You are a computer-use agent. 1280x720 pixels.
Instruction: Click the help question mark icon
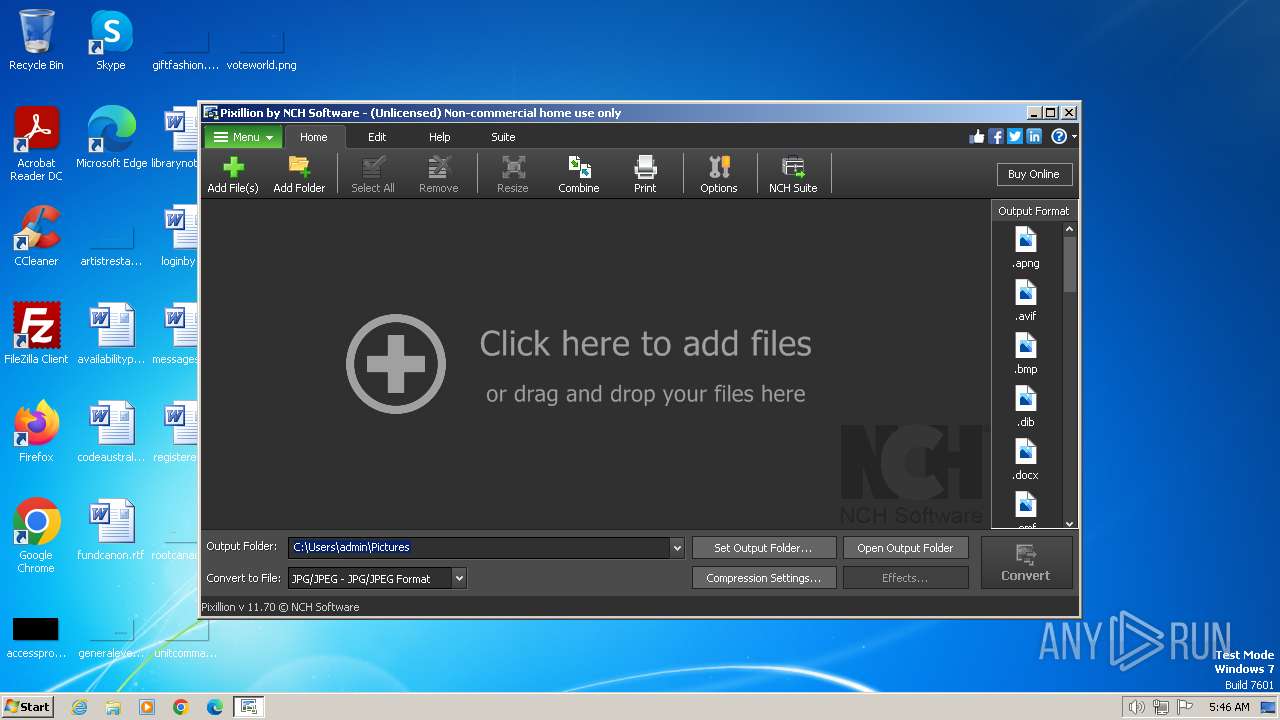point(1059,137)
